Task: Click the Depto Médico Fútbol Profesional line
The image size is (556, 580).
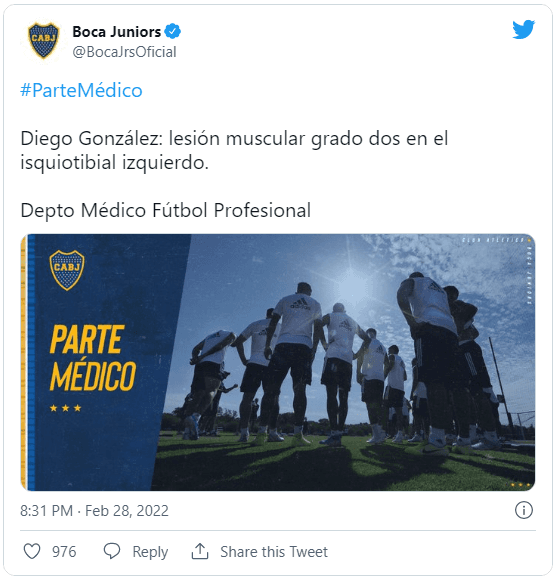Action: [165, 210]
